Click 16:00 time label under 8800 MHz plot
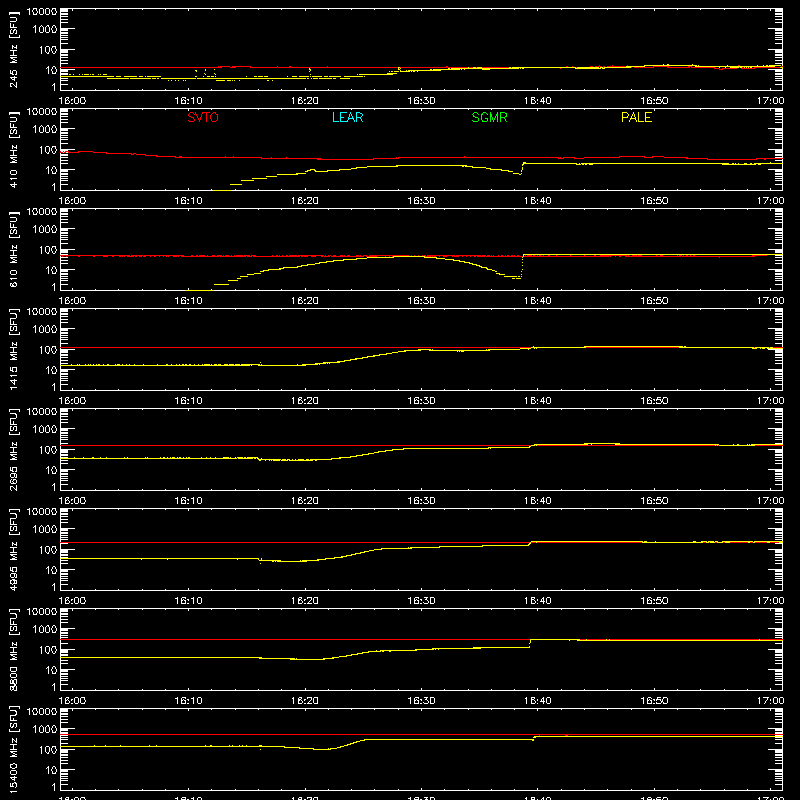Screen dimensions: 800x800 [72, 701]
